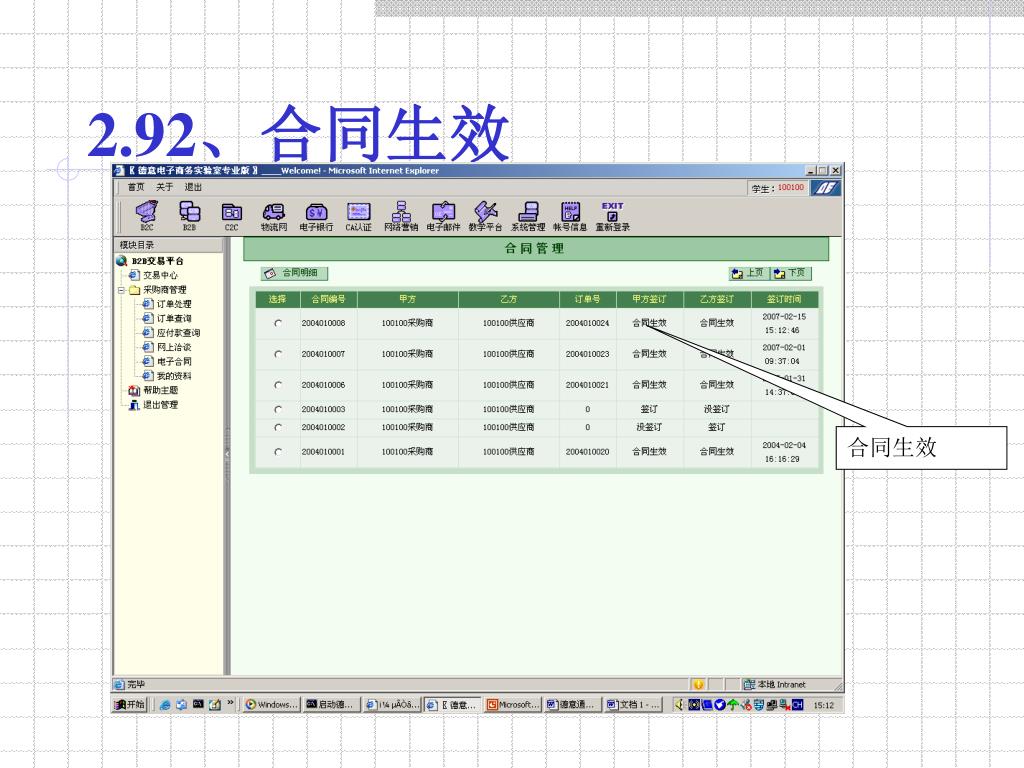Click the Internet Explorer quick launch icon
Screen dimensions: 1024x768
[x=165, y=705]
